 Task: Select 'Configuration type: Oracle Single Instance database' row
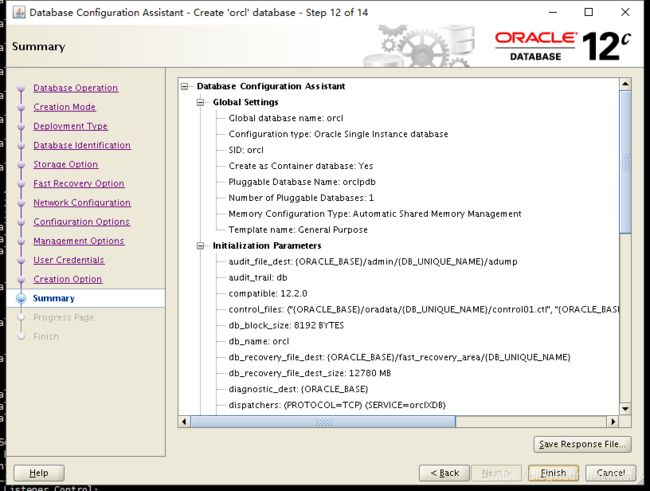click(x=338, y=134)
